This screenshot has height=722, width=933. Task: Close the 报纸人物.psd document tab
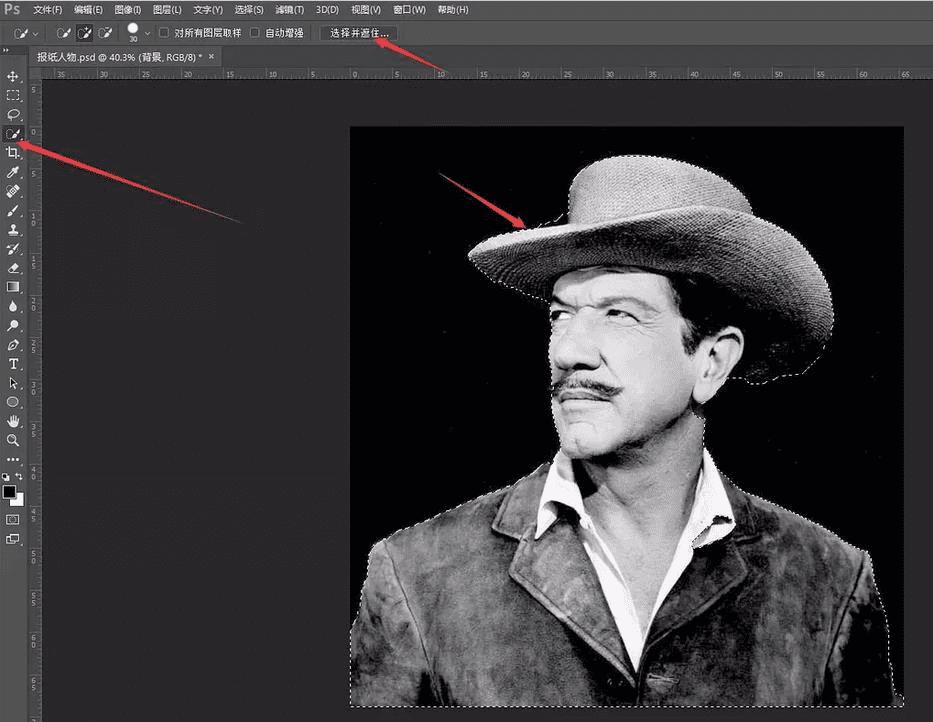coord(212,57)
